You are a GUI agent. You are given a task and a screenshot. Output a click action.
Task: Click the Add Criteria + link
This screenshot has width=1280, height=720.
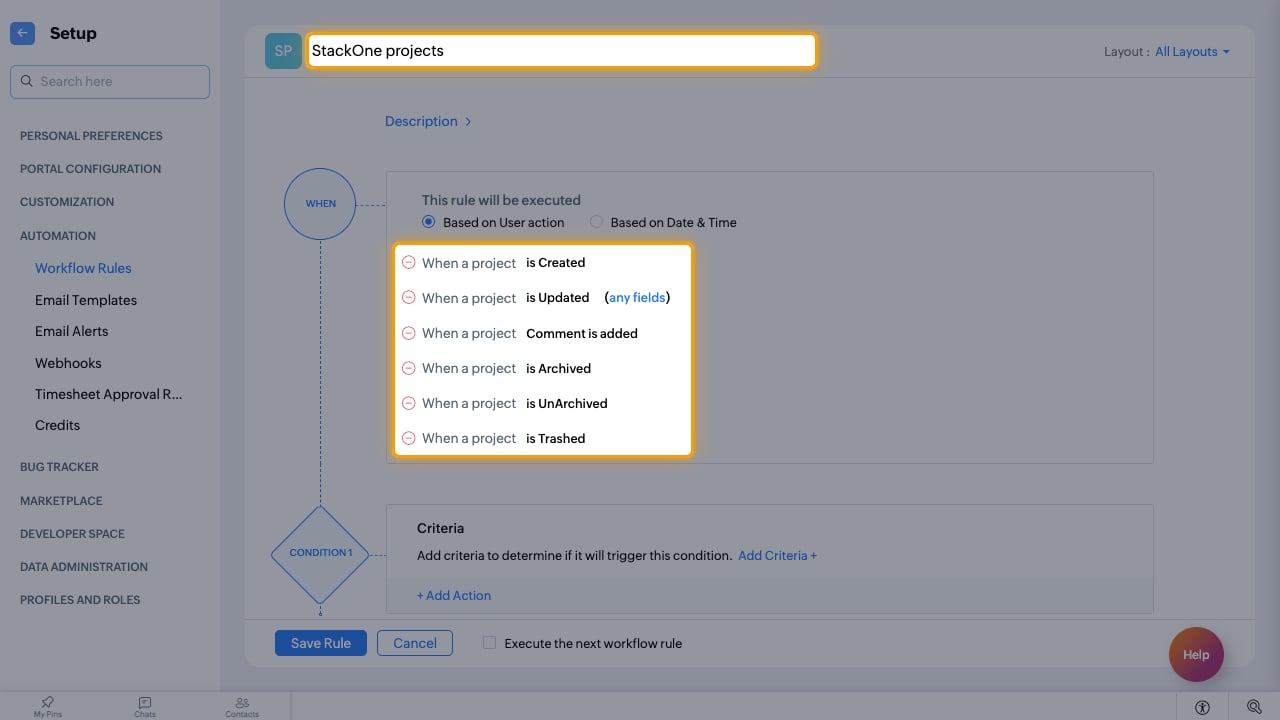coord(777,555)
